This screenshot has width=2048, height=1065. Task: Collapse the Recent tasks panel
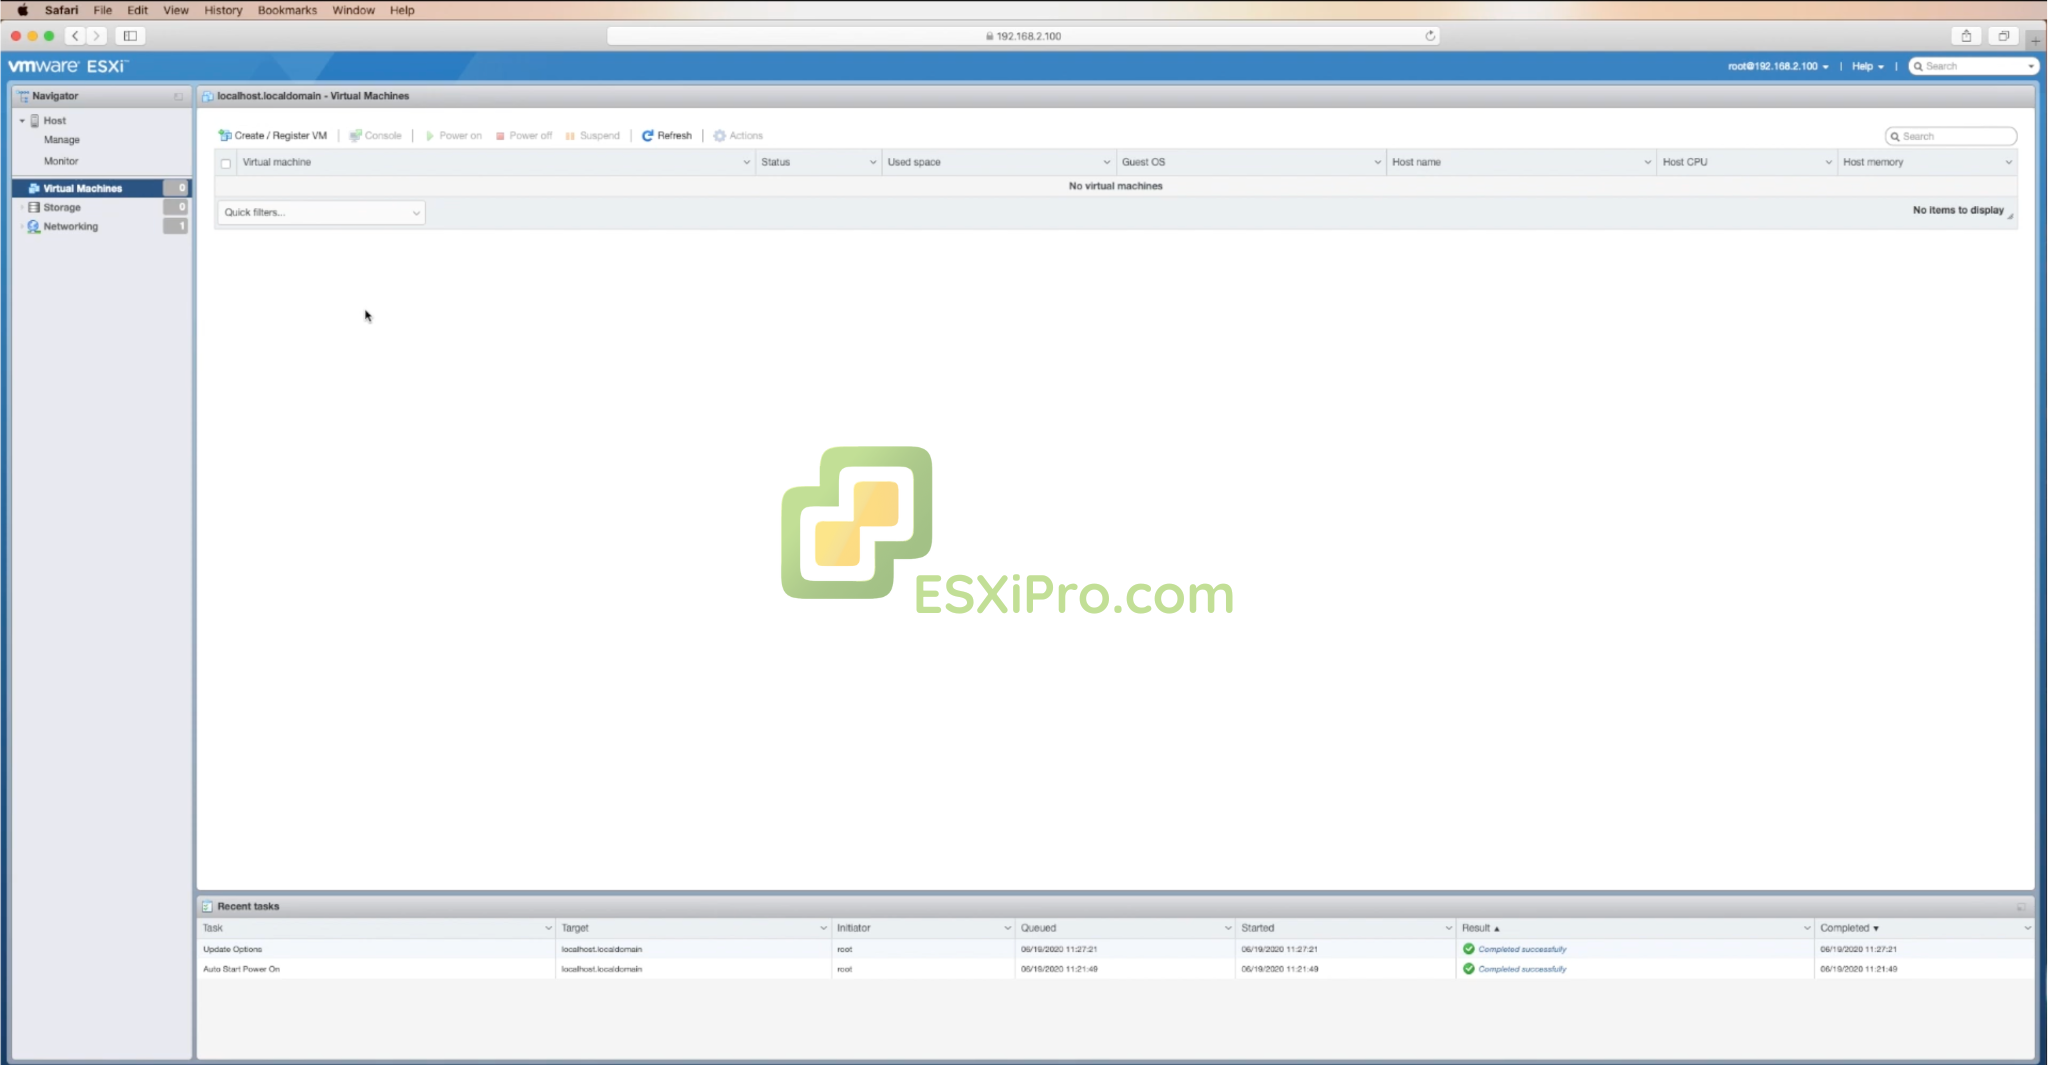tap(2024, 906)
